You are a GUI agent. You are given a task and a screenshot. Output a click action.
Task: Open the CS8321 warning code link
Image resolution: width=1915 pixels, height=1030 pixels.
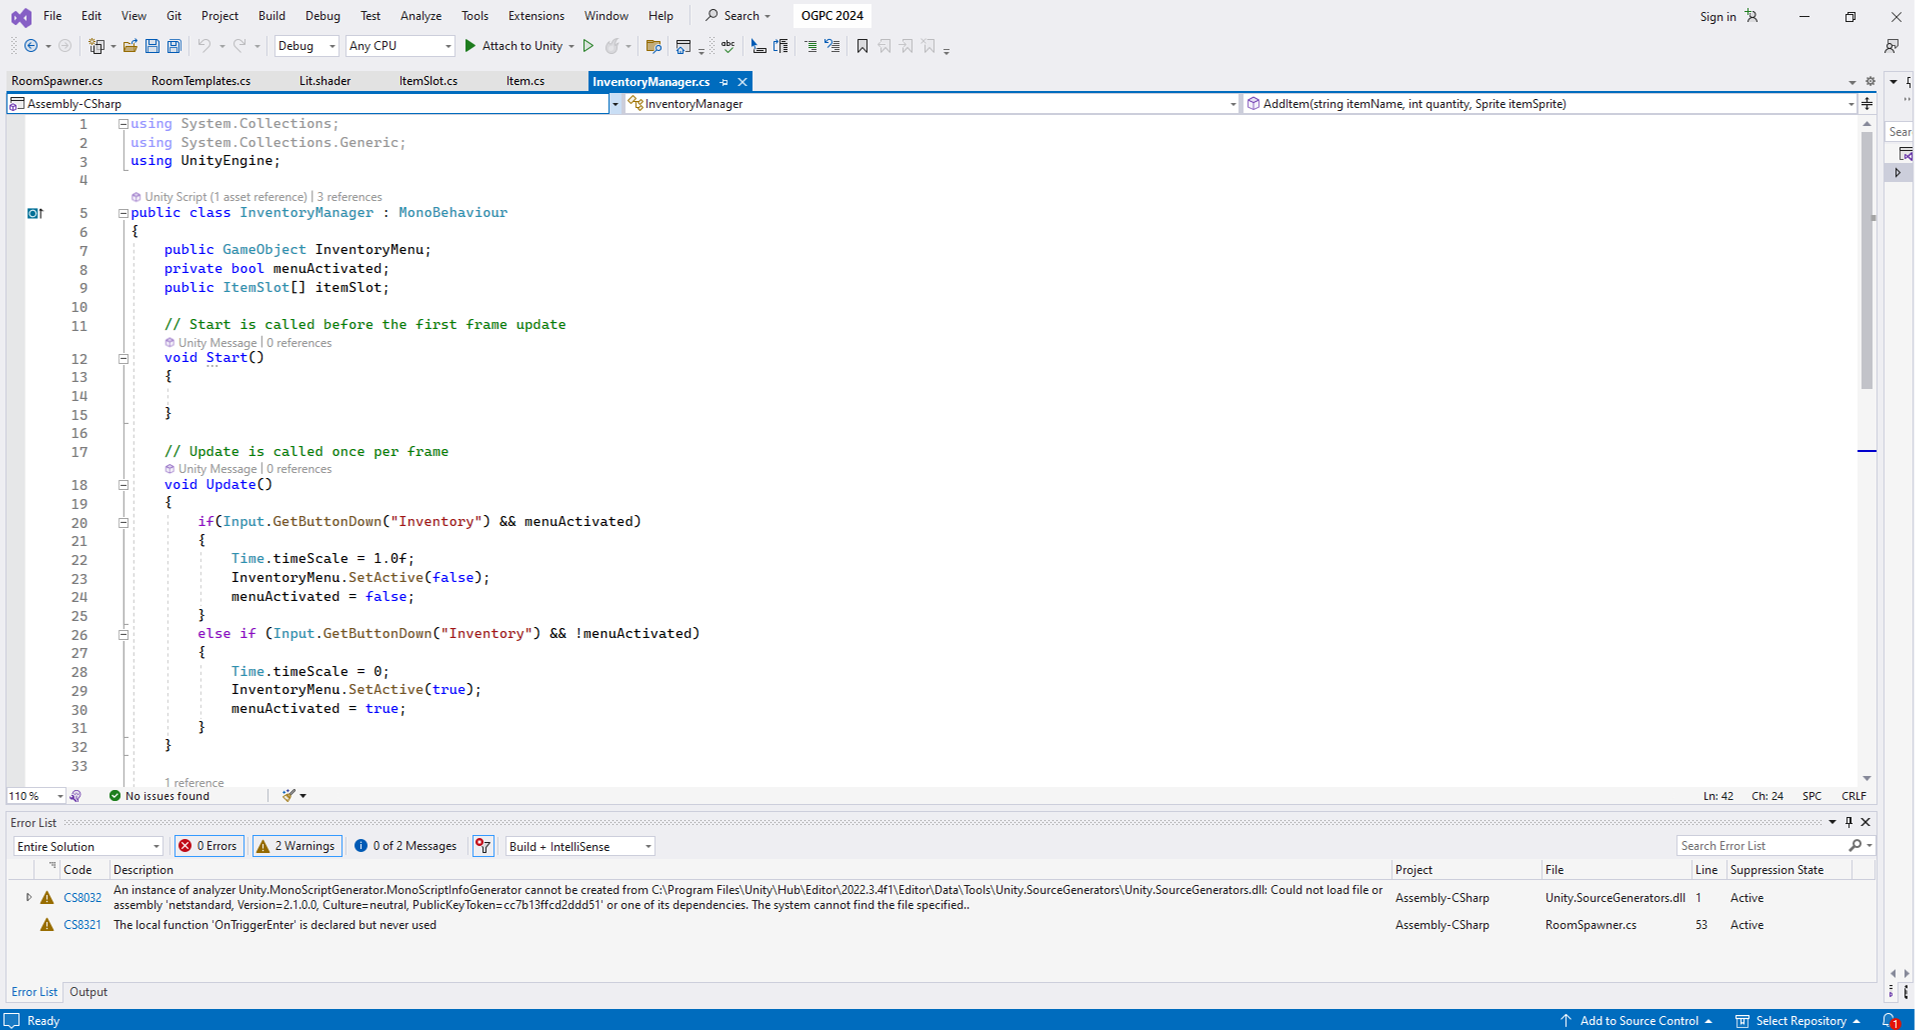pyautogui.click(x=82, y=925)
